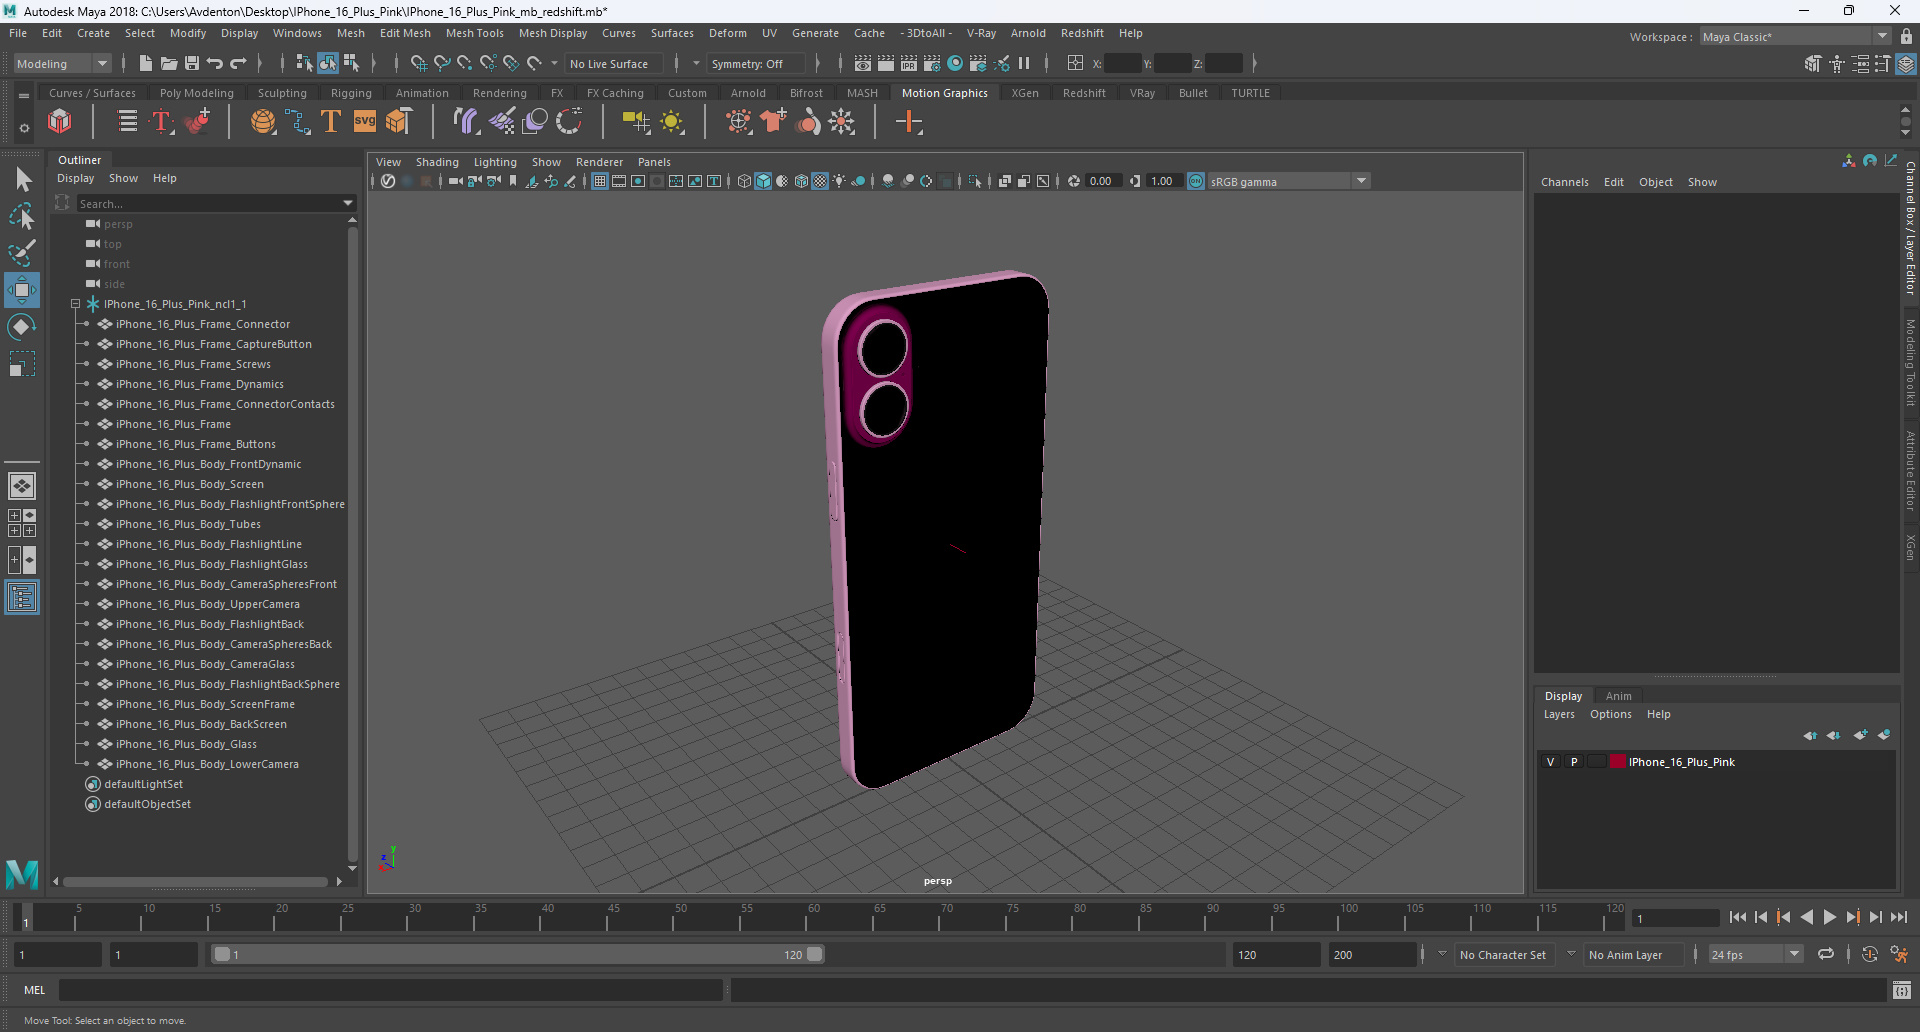Click the redo arrow icon
This screenshot has height=1032, width=1920.
[x=238, y=63]
